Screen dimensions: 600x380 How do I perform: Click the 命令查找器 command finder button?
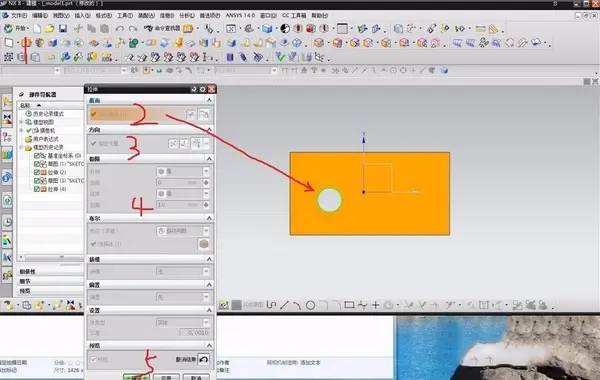pyautogui.click(x=162, y=28)
